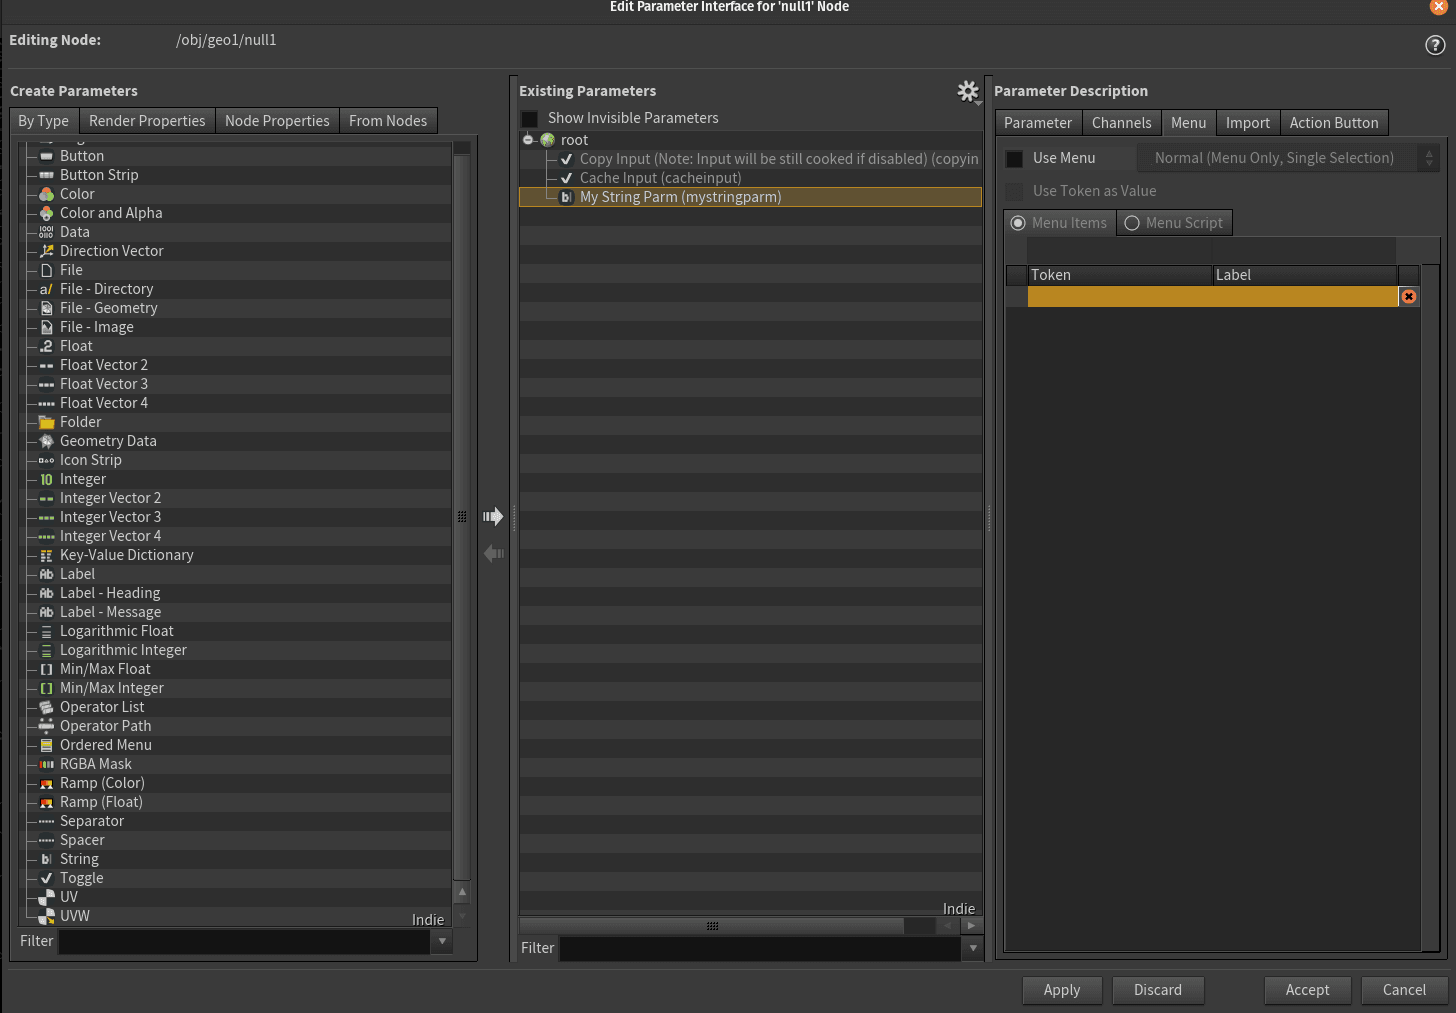The height and width of the screenshot is (1013, 1456).
Task: Click the left arrow to remove parameter
Action: (x=493, y=553)
